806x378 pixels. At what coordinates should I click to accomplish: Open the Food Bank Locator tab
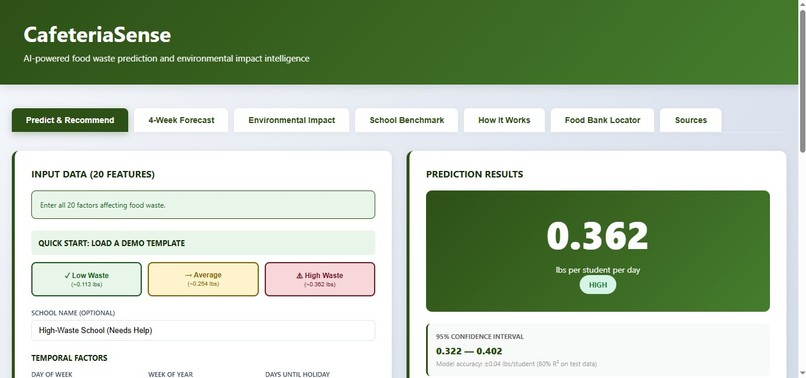(602, 120)
